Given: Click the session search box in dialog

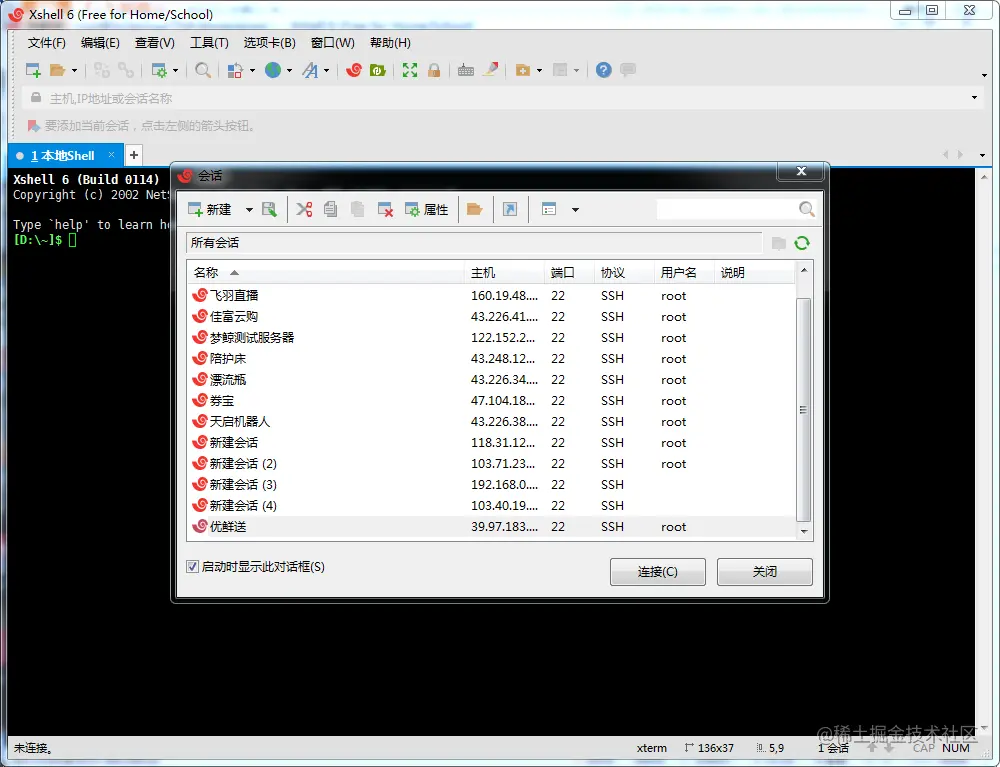Looking at the screenshot, I should point(727,209).
